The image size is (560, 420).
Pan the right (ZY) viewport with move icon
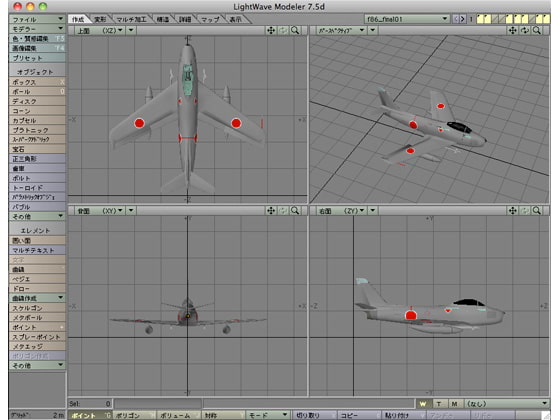pos(512,211)
